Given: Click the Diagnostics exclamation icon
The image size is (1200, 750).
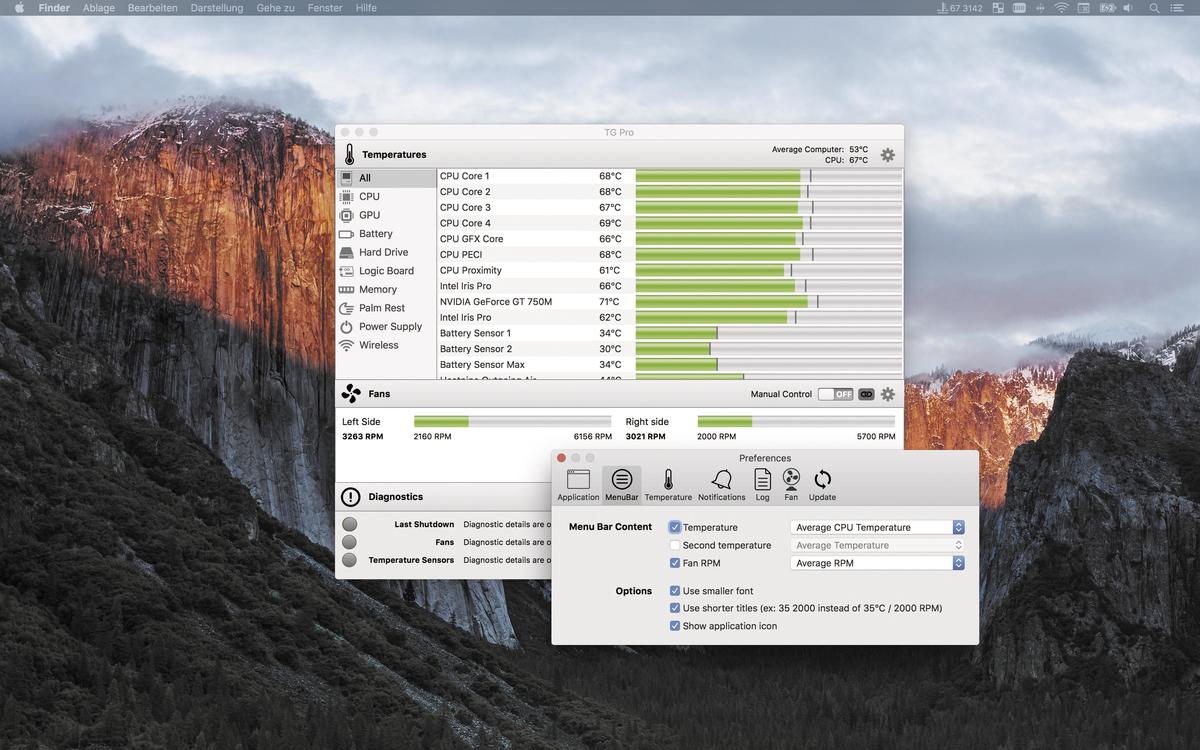Looking at the screenshot, I should click(350, 497).
